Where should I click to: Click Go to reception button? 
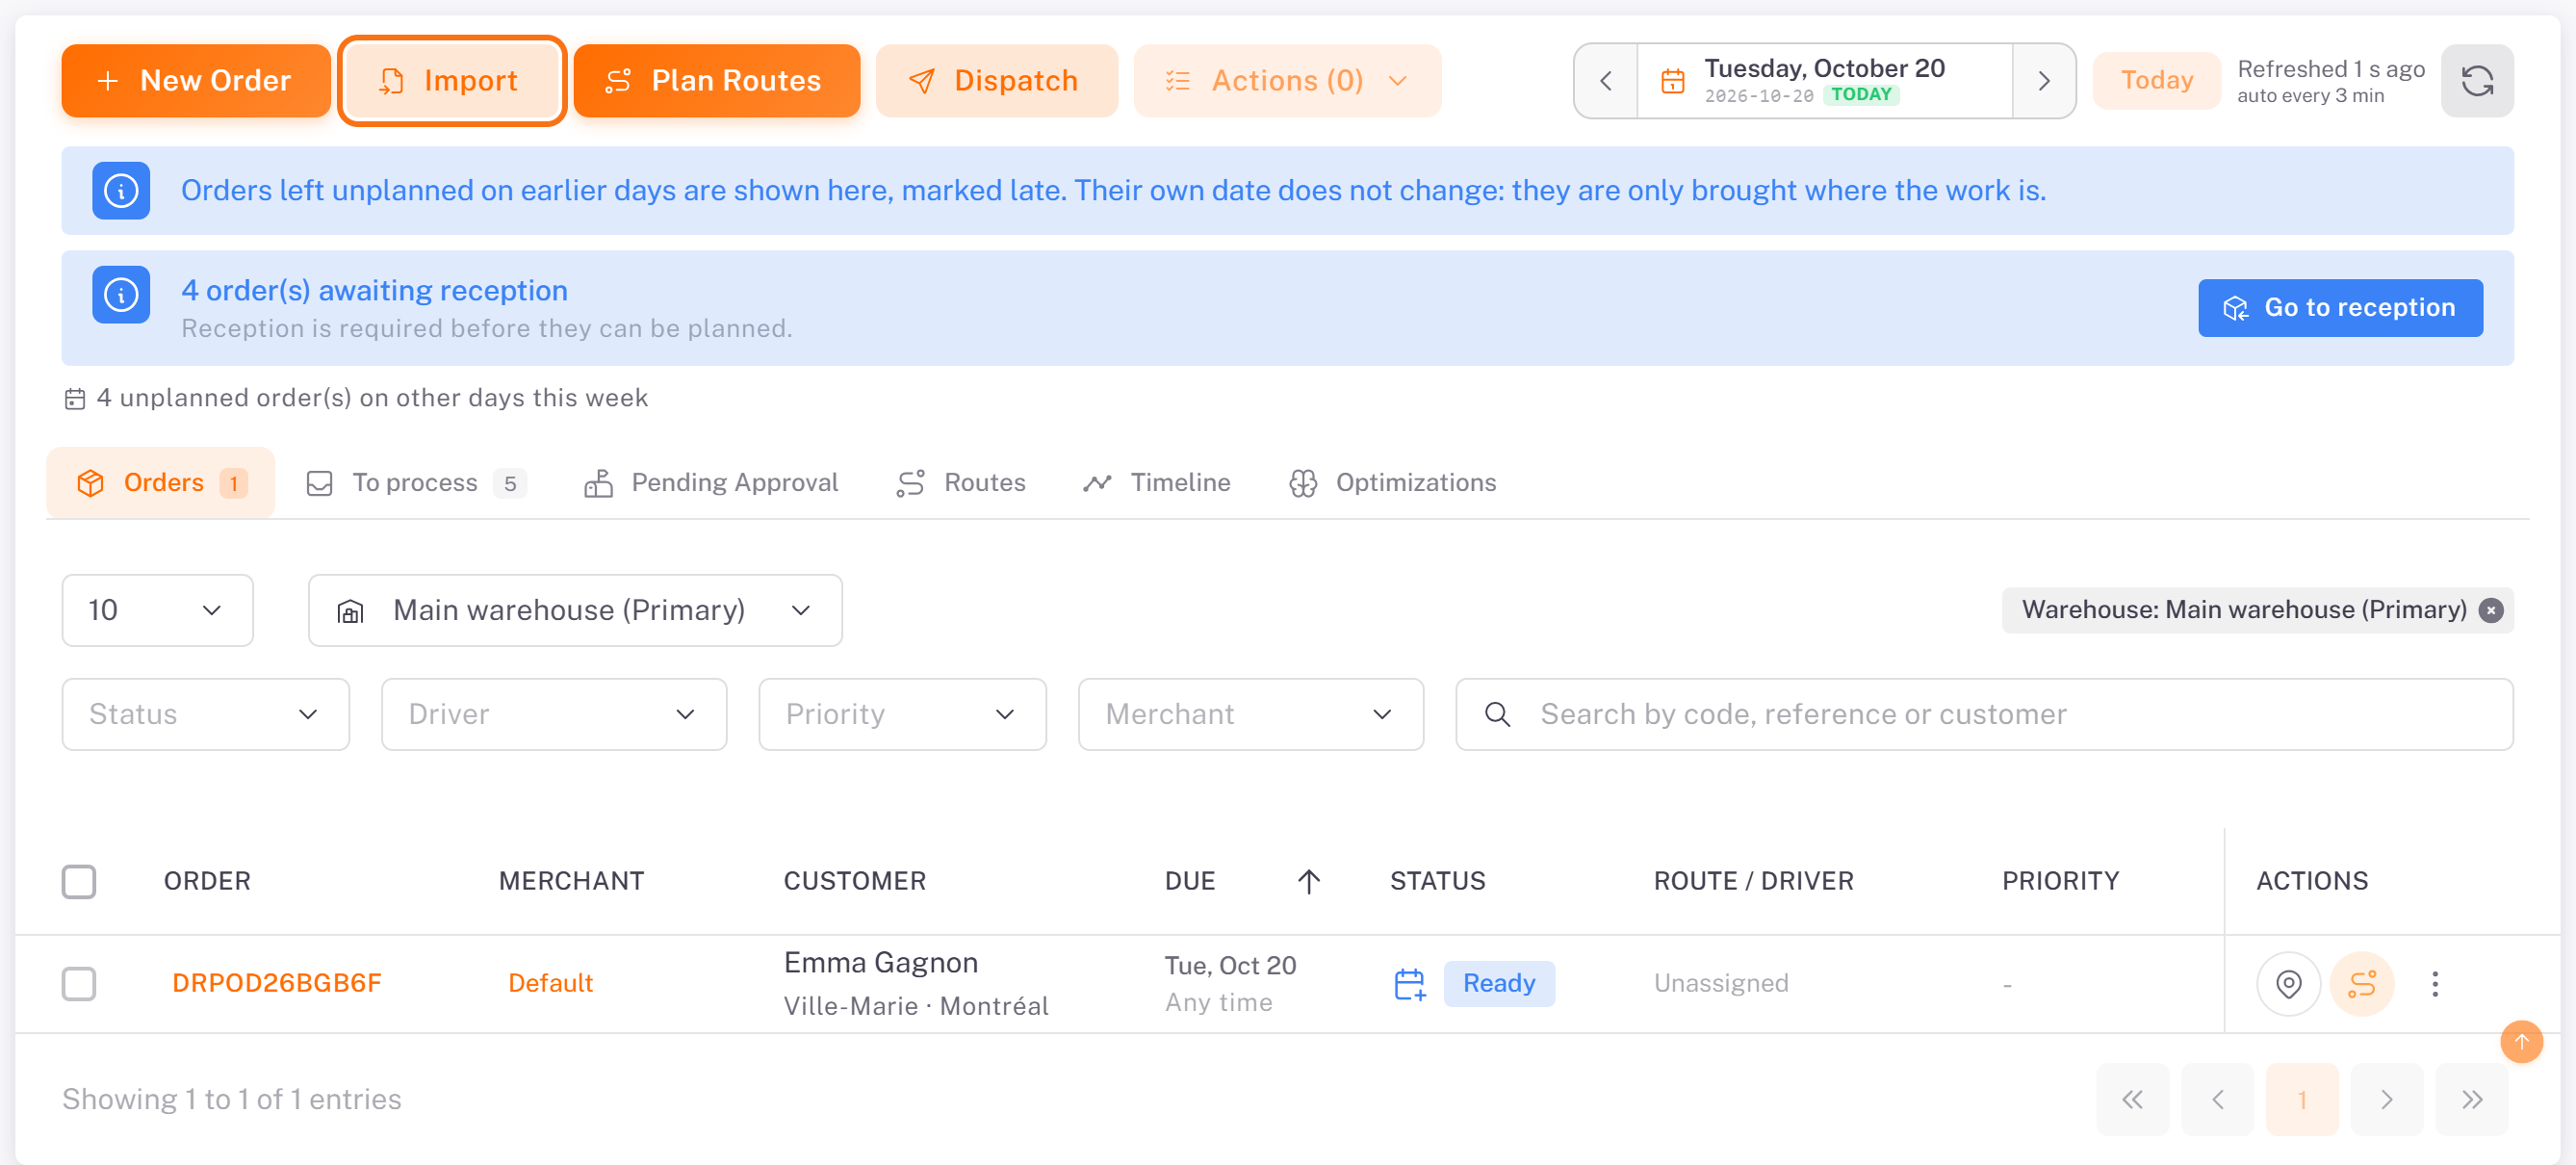click(x=2339, y=308)
